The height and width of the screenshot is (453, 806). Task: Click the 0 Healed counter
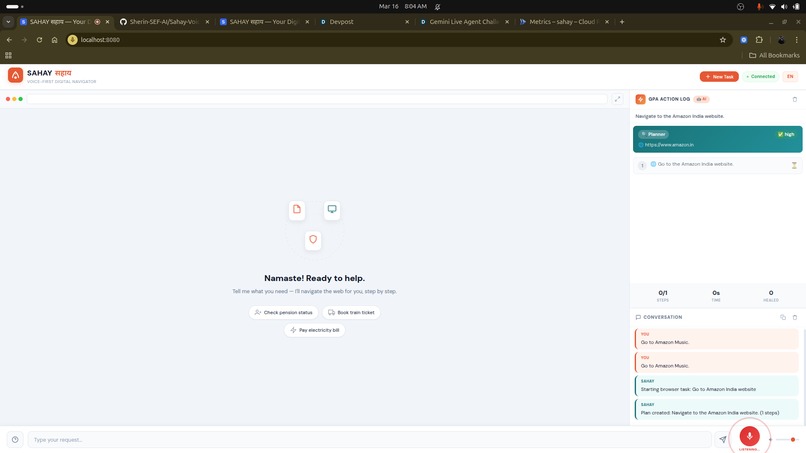771,296
